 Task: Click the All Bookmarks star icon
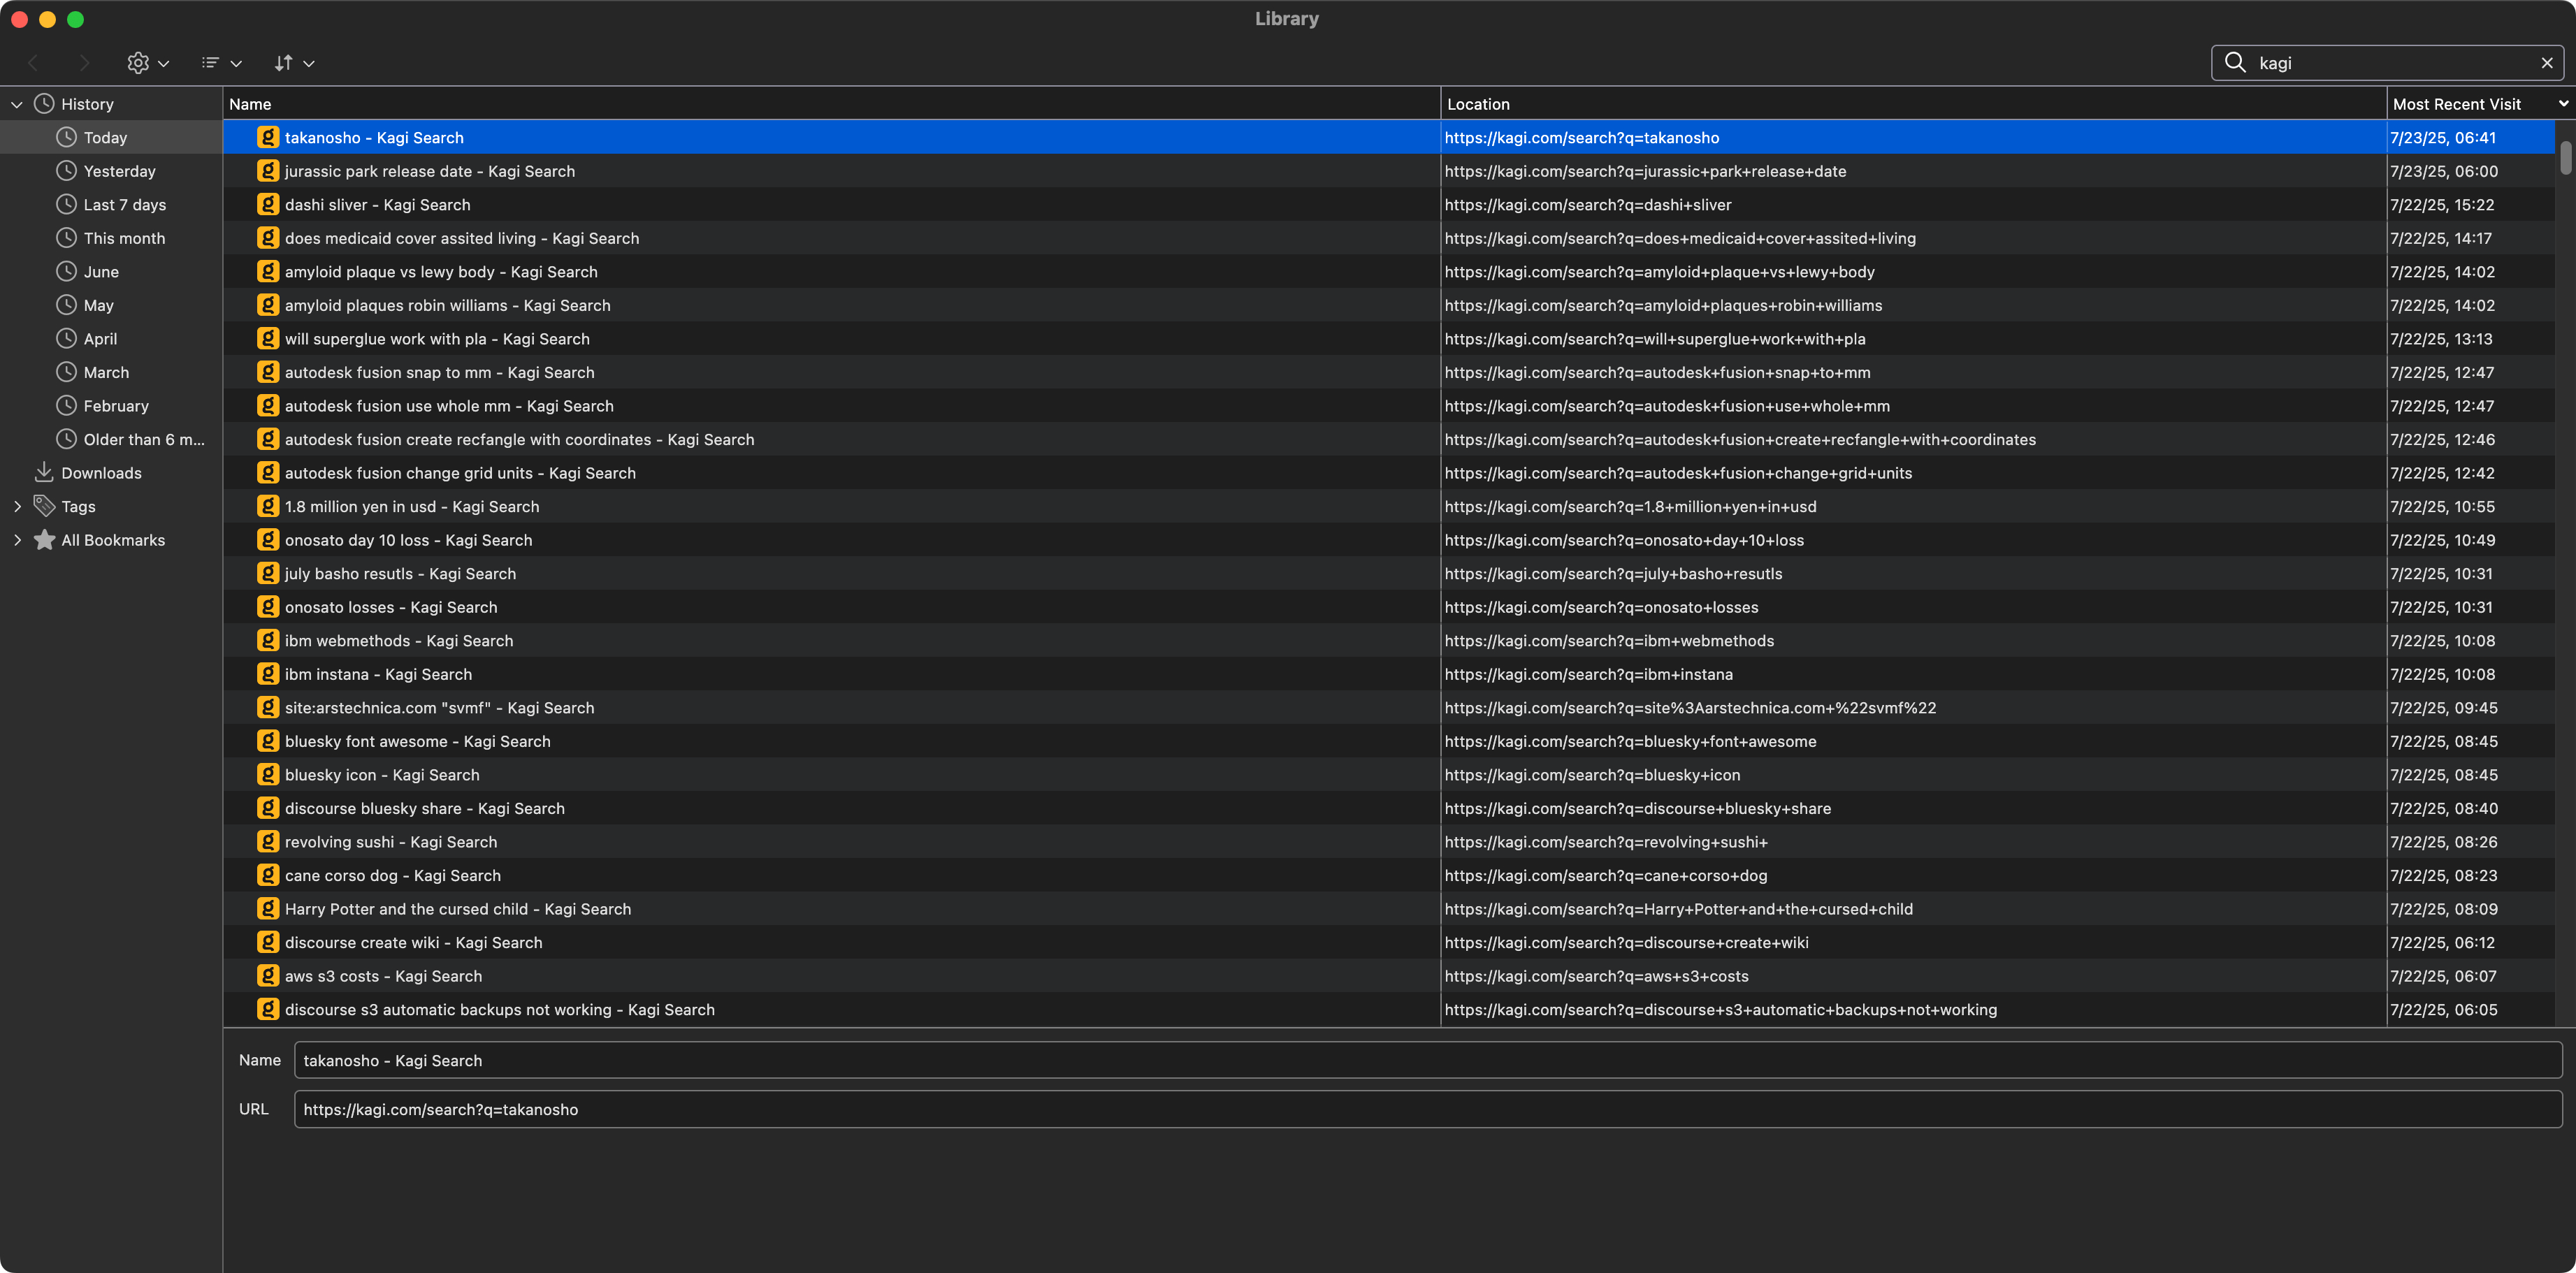(44, 539)
